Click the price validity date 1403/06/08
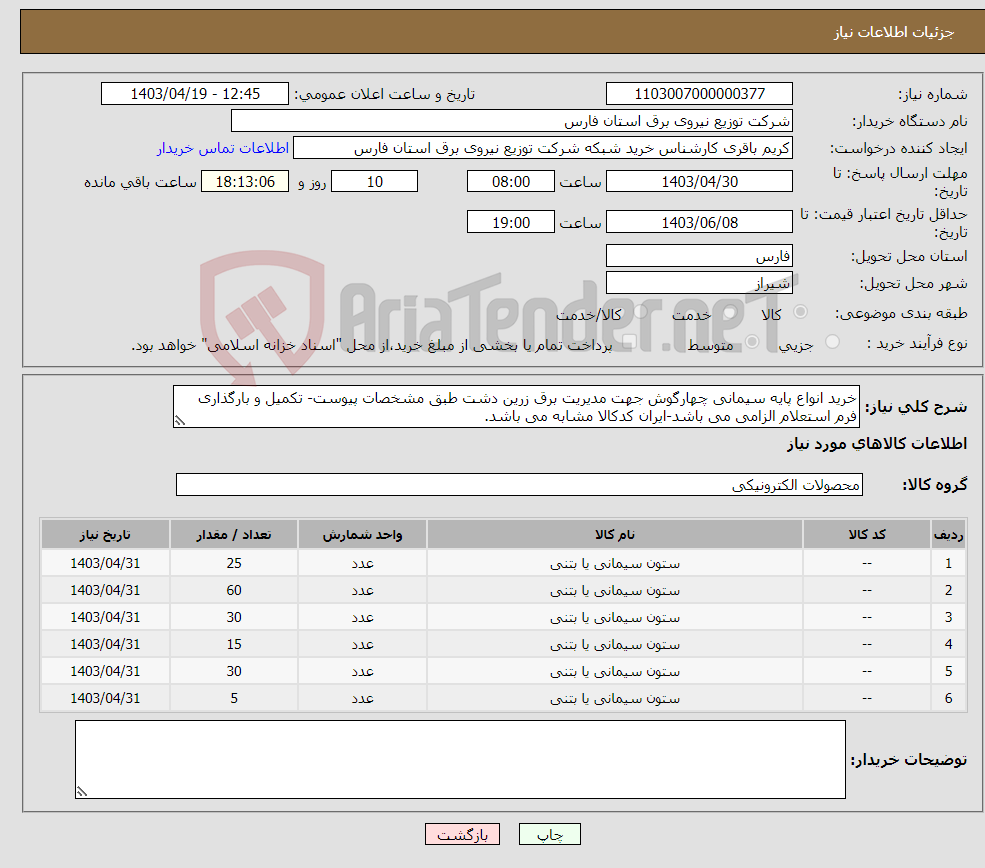This screenshot has height=868, width=985. tap(699, 222)
